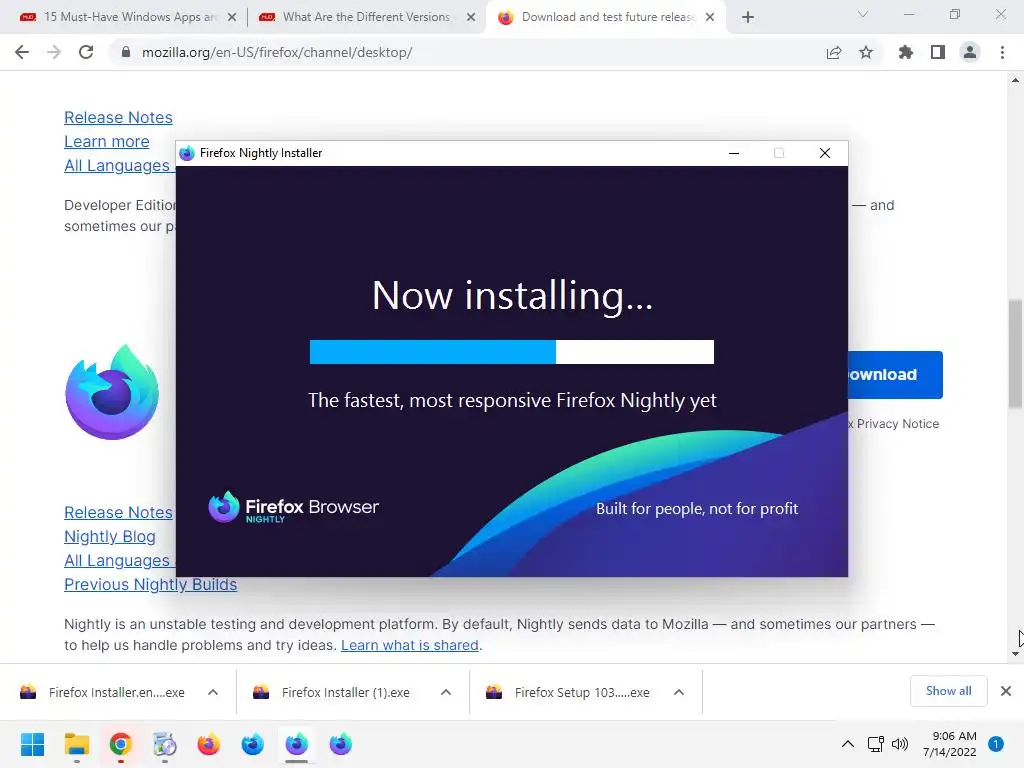Click the last Firefox Nightly taskbar icon
The image size is (1024, 768).
click(340, 744)
